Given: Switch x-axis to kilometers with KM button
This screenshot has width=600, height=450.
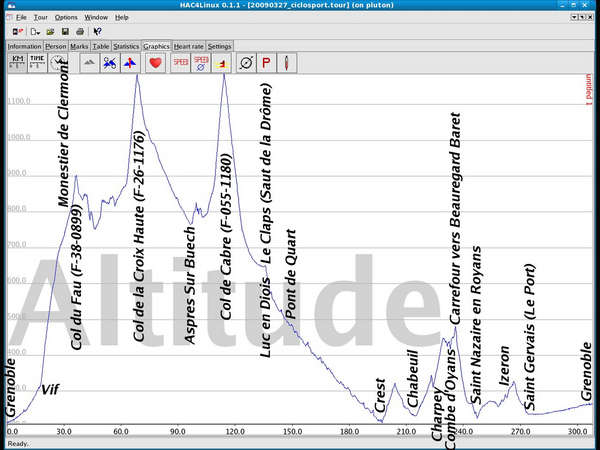Looking at the screenshot, I should point(17,62).
